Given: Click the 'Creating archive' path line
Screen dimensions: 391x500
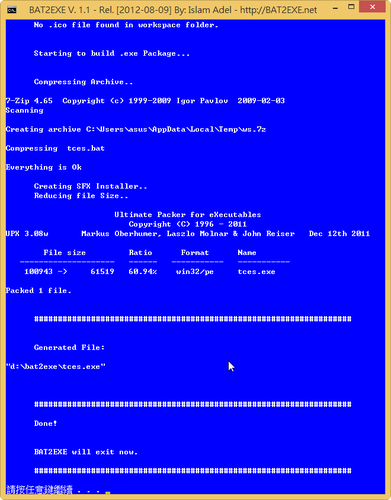Looking at the screenshot, I should click(x=136, y=129).
